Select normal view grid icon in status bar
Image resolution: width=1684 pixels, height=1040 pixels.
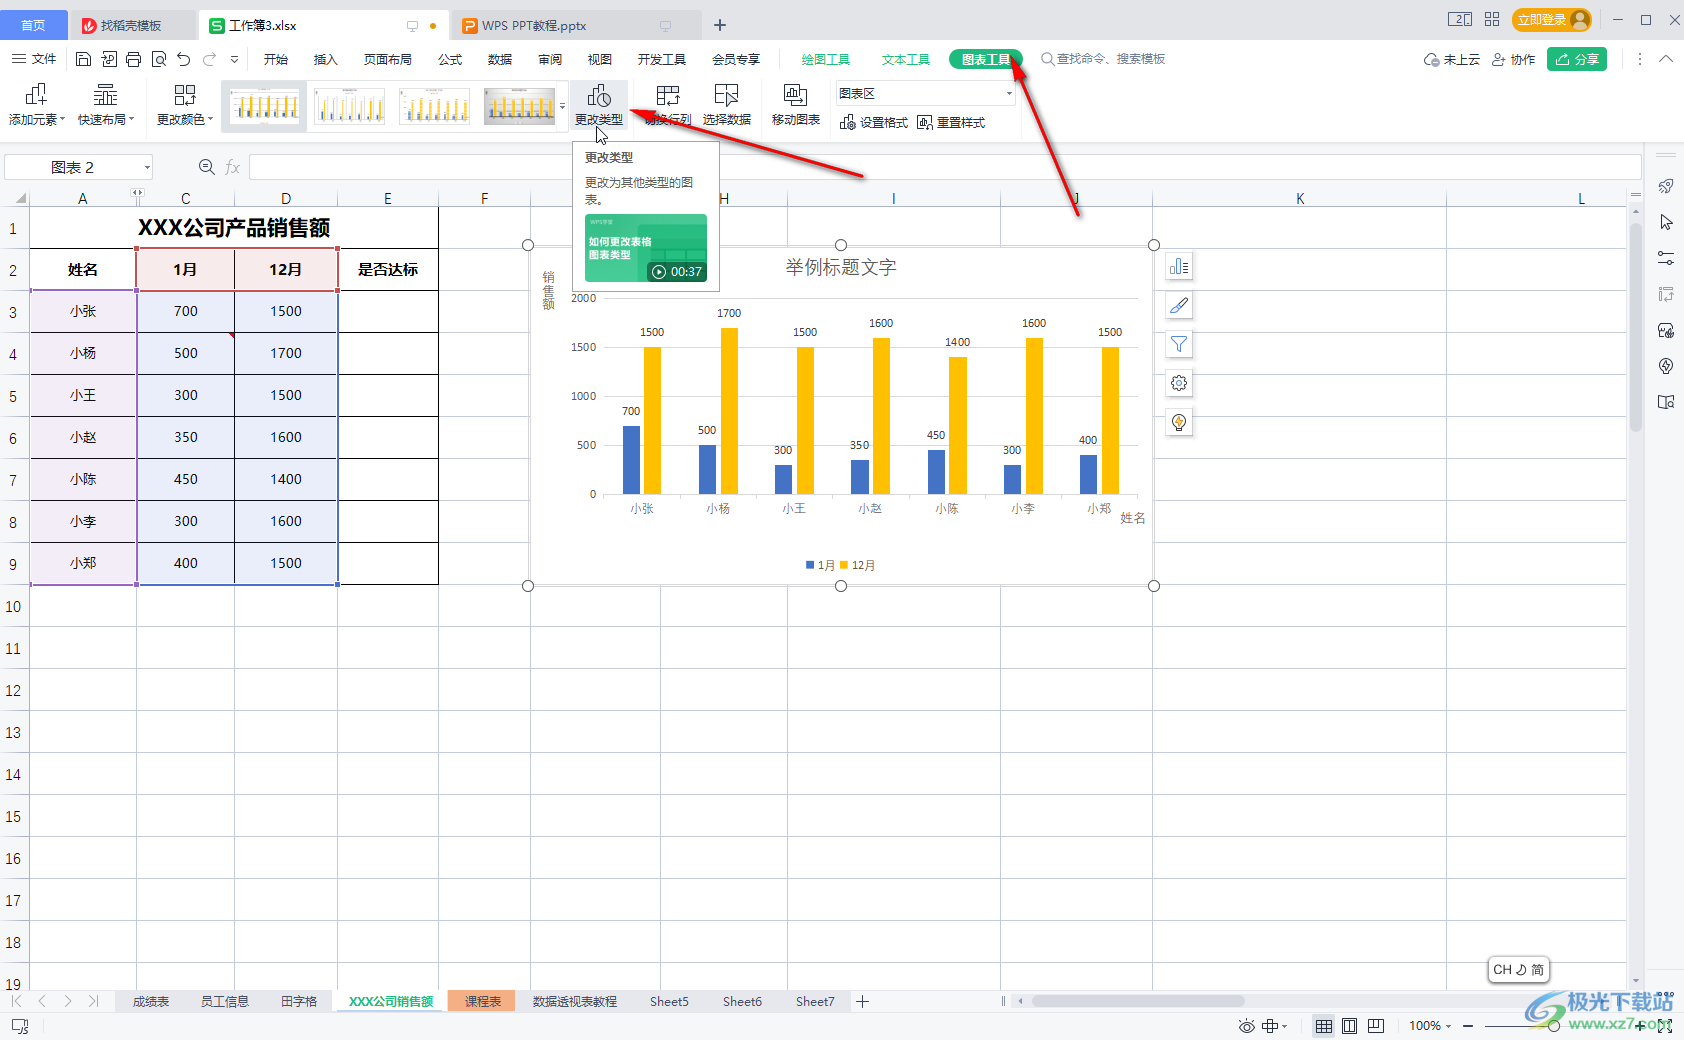[1323, 1026]
